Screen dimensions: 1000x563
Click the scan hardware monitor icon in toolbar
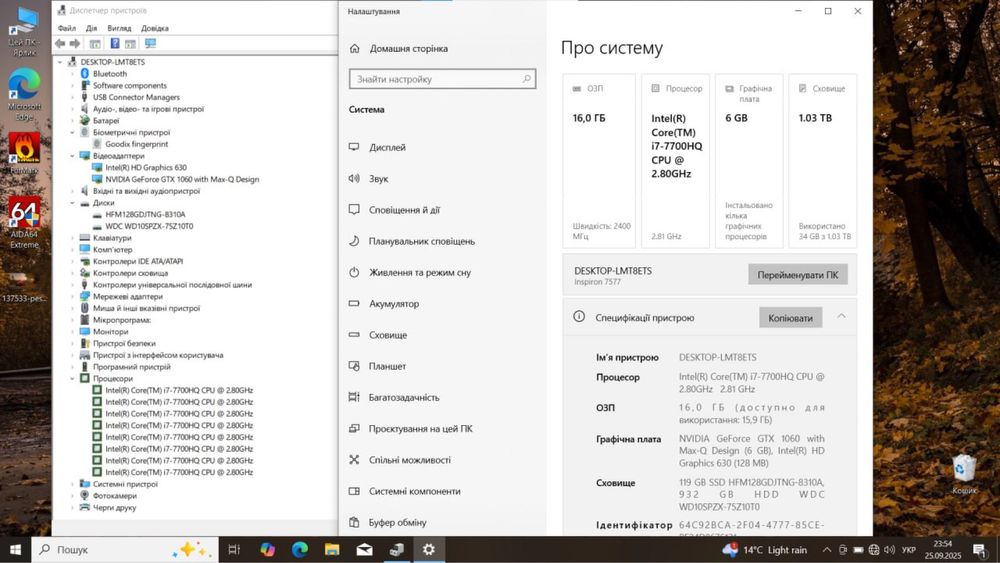pyautogui.click(x=151, y=43)
